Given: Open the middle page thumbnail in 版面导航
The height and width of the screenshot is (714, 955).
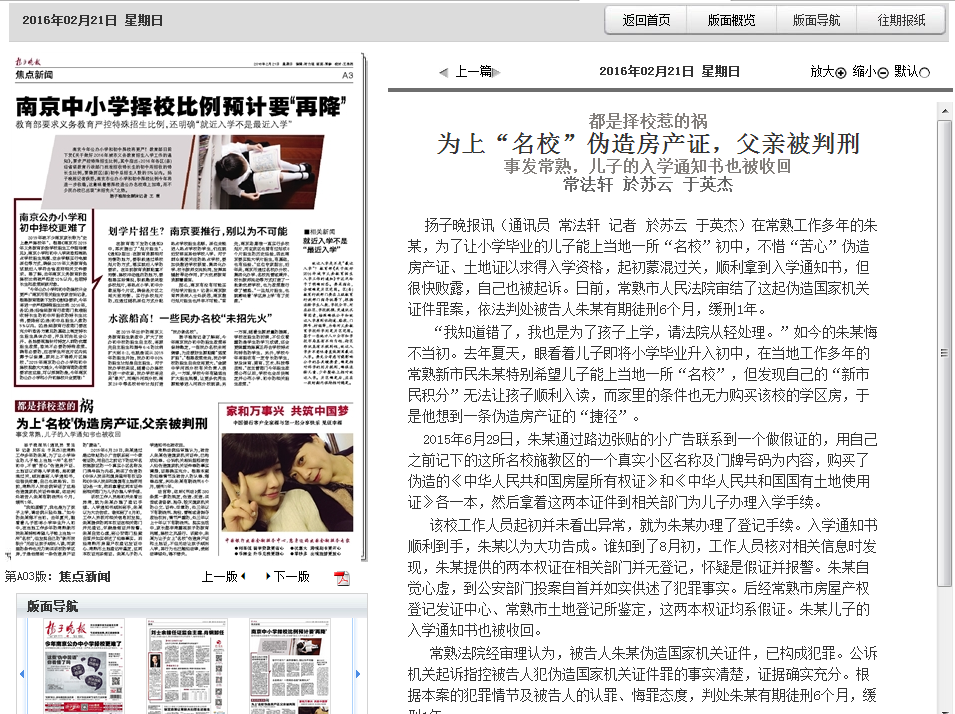Looking at the screenshot, I should point(187,666).
